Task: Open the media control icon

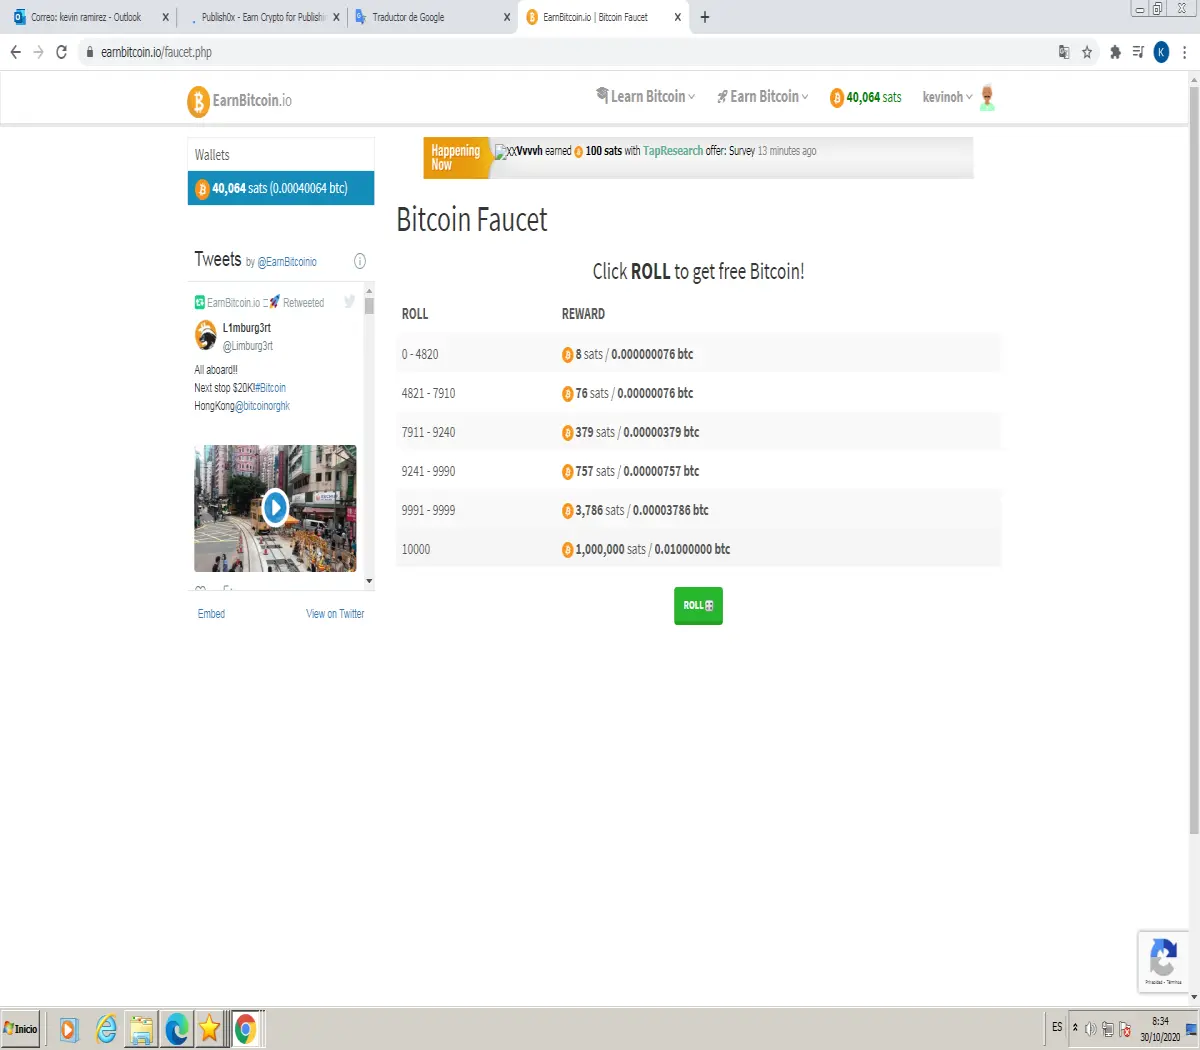Action: (x=1138, y=52)
